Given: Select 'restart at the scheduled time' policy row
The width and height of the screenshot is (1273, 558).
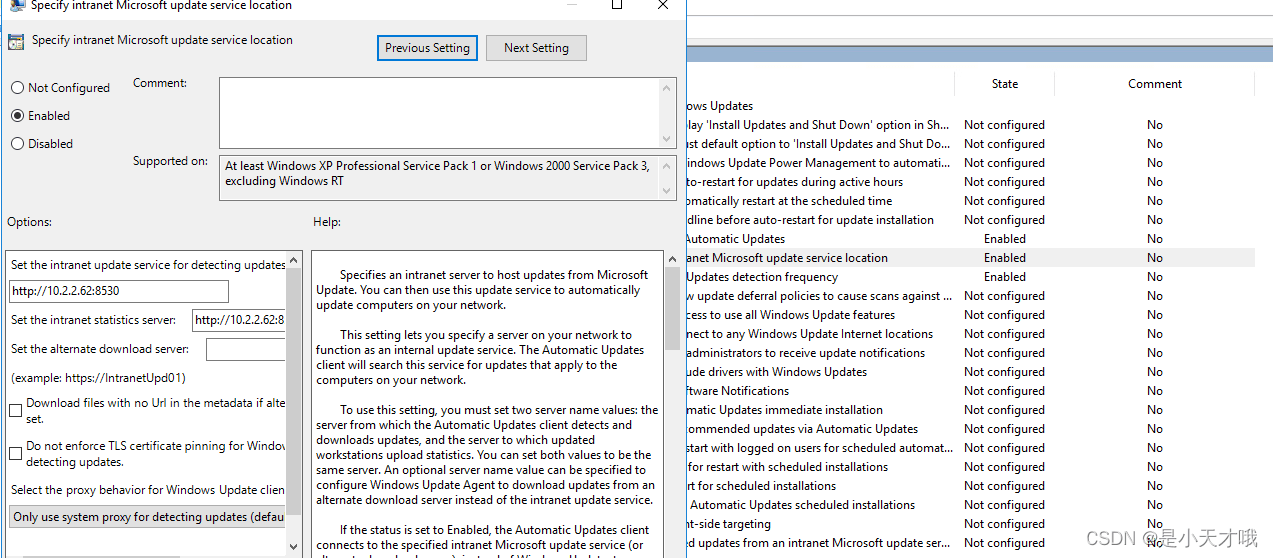Looking at the screenshot, I should point(970,201).
